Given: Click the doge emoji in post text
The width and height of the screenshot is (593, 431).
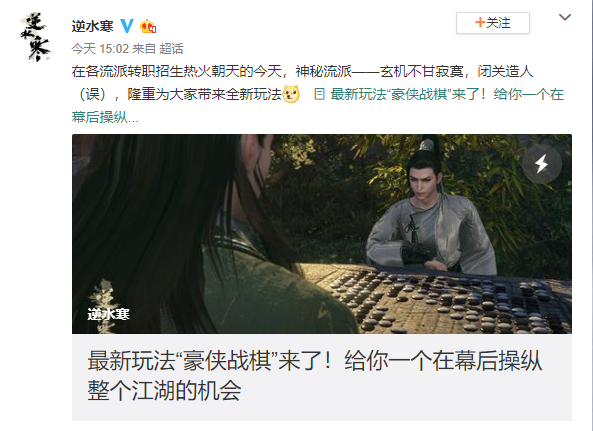Looking at the screenshot, I should click(x=291, y=94).
